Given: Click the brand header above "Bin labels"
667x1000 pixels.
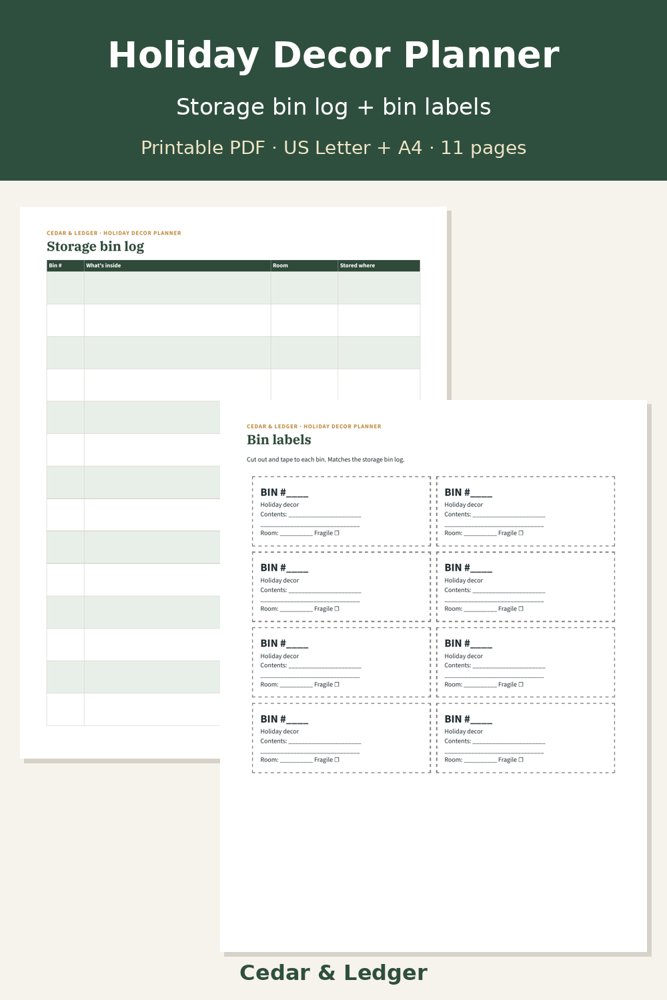Looking at the screenshot, I should 314,426.
